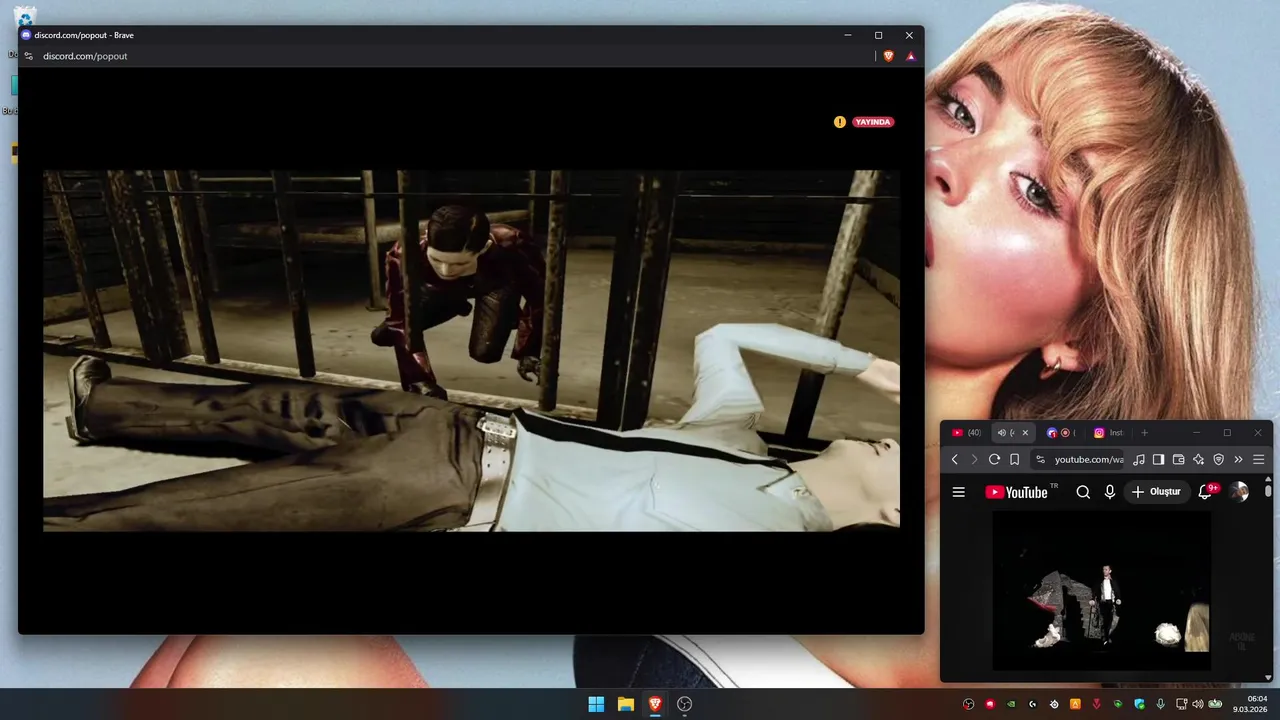Click the YouTube logo to go home
This screenshot has height=720, width=1280.
[1016, 492]
